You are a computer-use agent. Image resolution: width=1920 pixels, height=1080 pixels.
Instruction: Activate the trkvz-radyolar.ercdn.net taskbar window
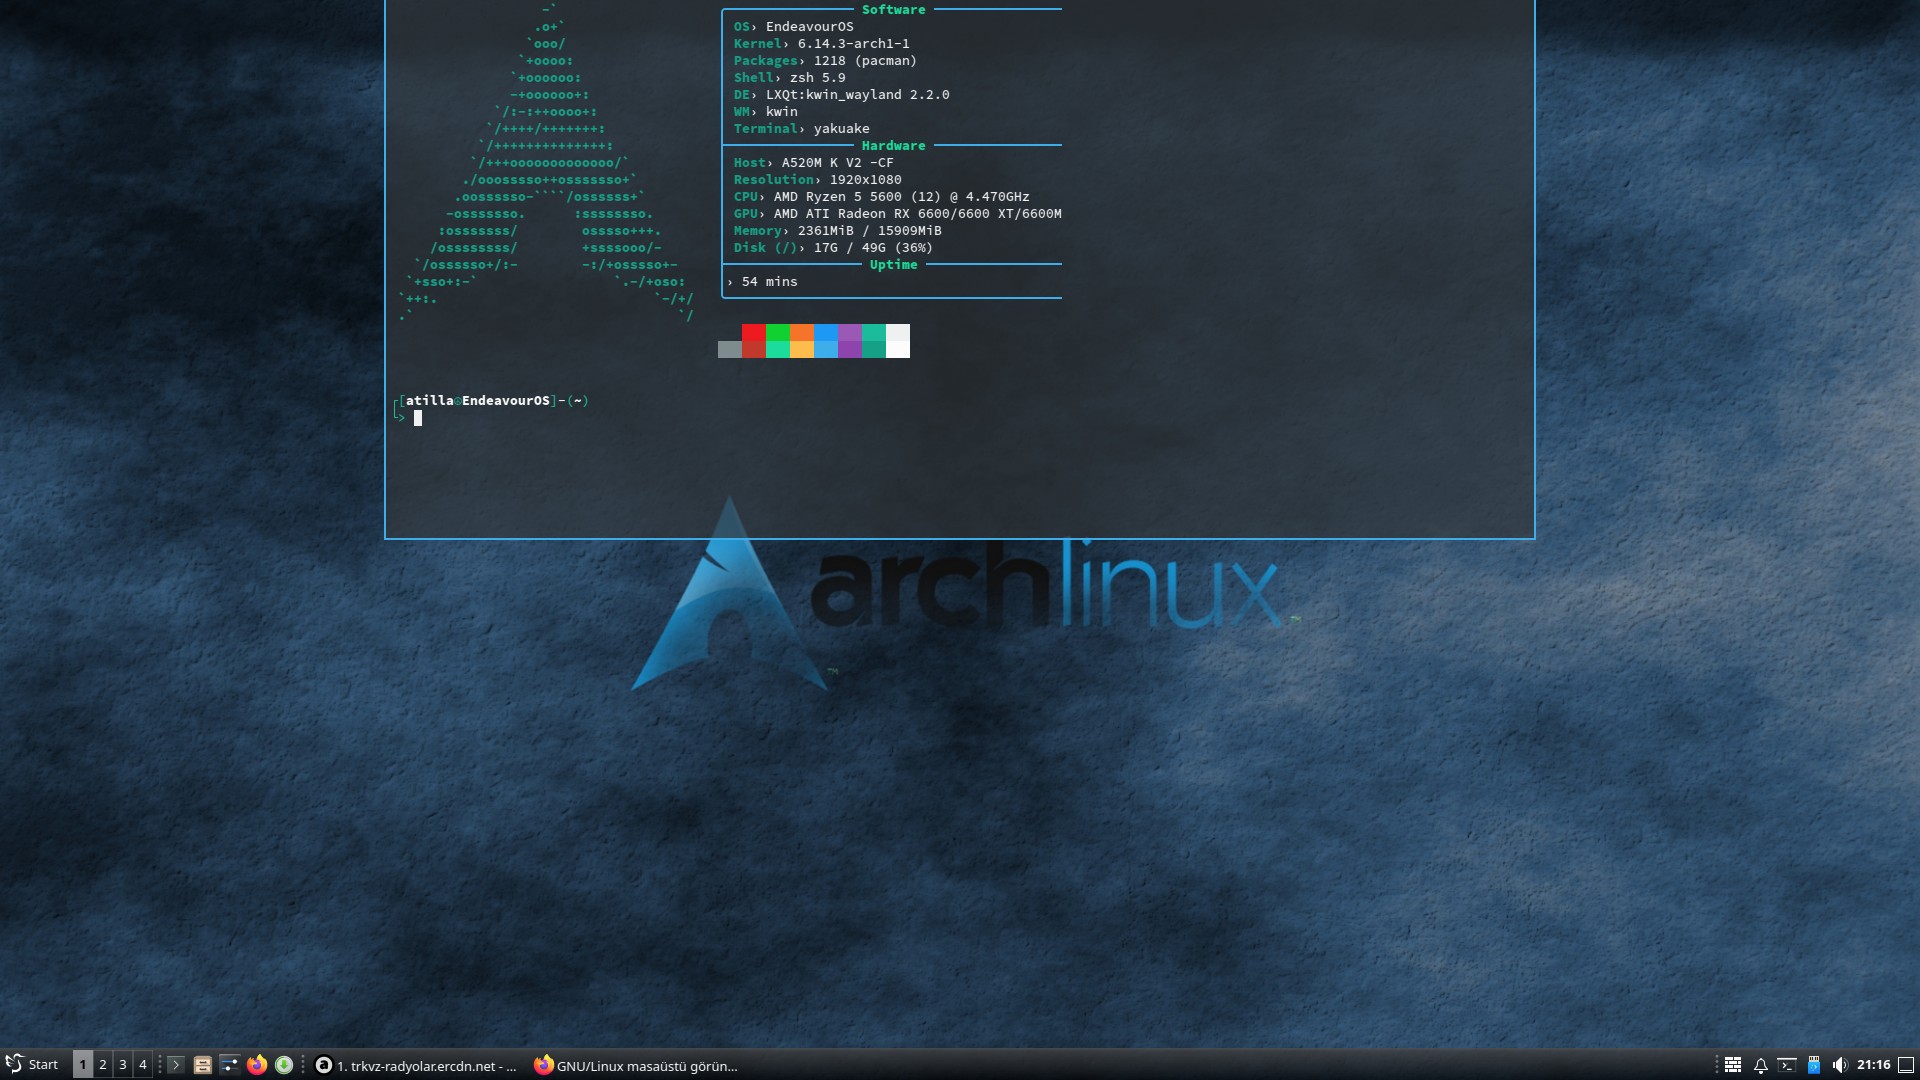click(x=417, y=1066)
